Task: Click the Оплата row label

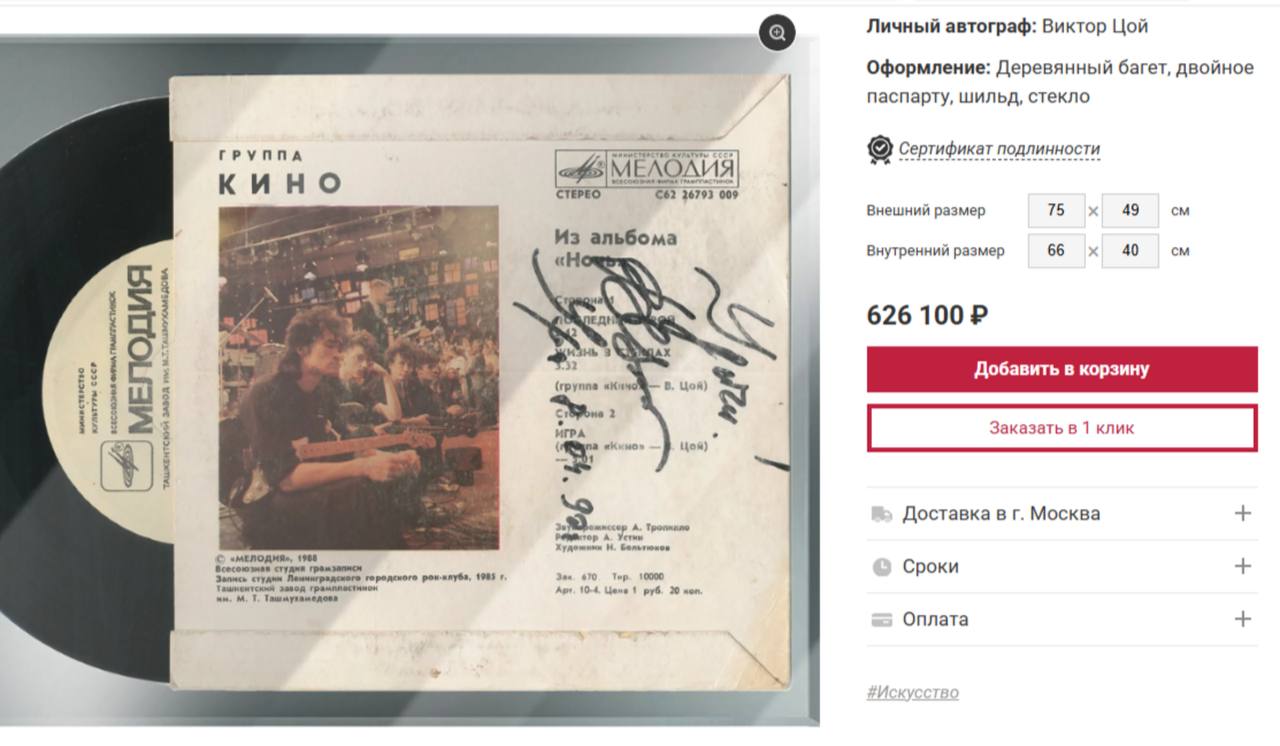Action: click(x=935, y=619)
